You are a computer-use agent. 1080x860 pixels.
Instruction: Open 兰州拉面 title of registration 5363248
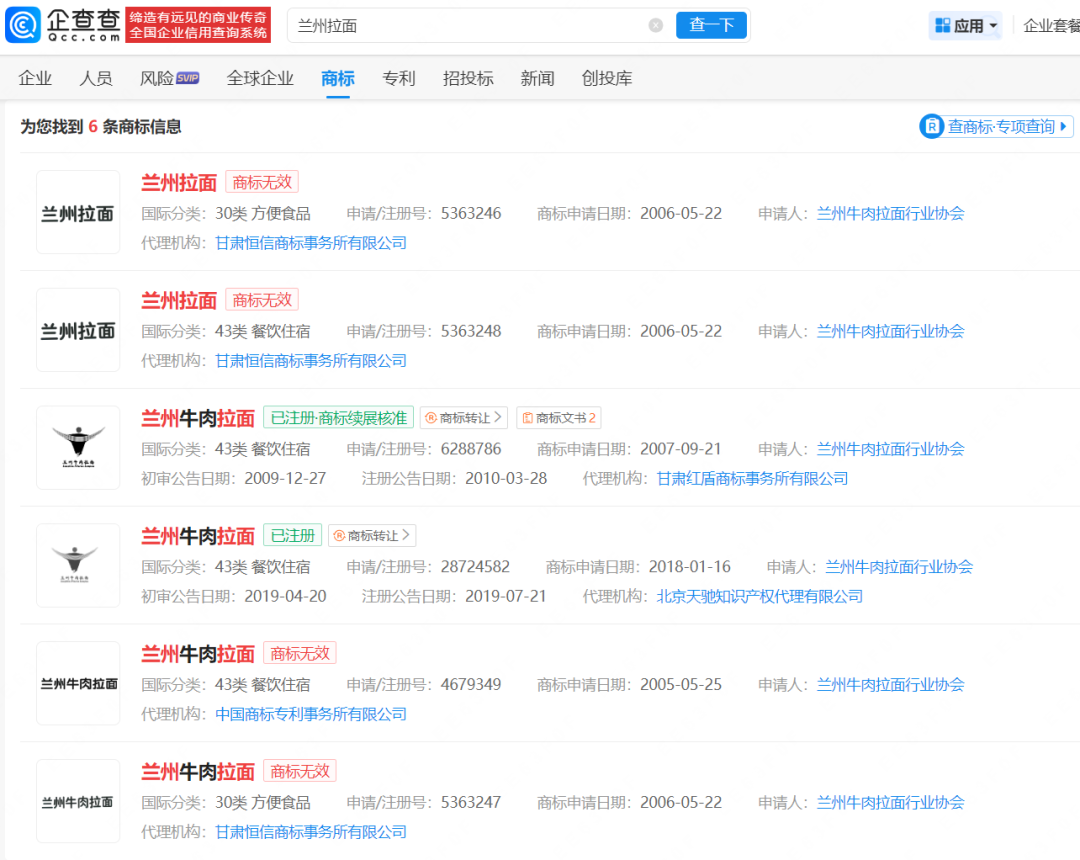click(x=179, y=300)
